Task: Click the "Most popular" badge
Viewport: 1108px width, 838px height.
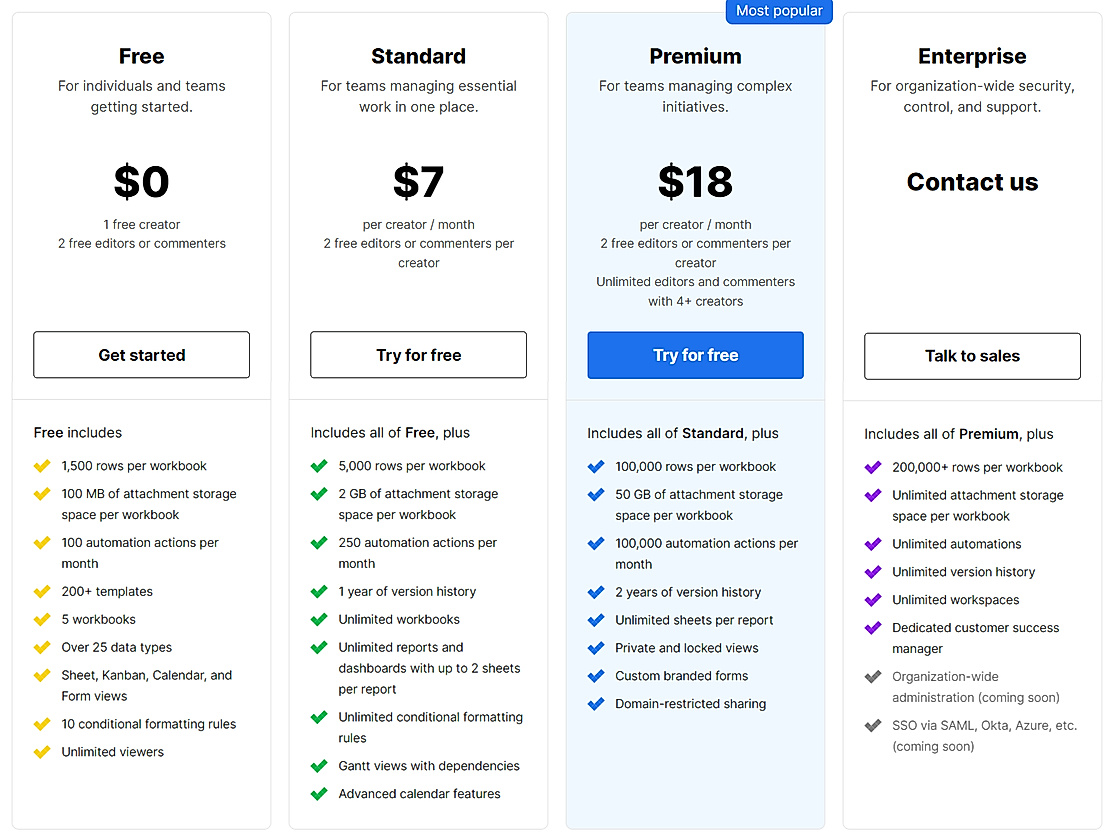Action: 779,11
